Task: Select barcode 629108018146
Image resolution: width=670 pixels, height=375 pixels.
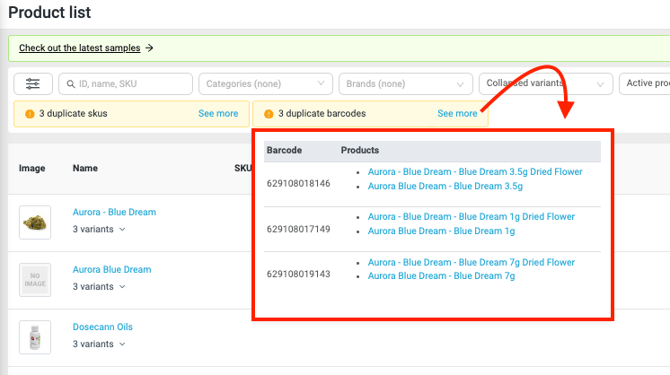Action: click(298, 184)
